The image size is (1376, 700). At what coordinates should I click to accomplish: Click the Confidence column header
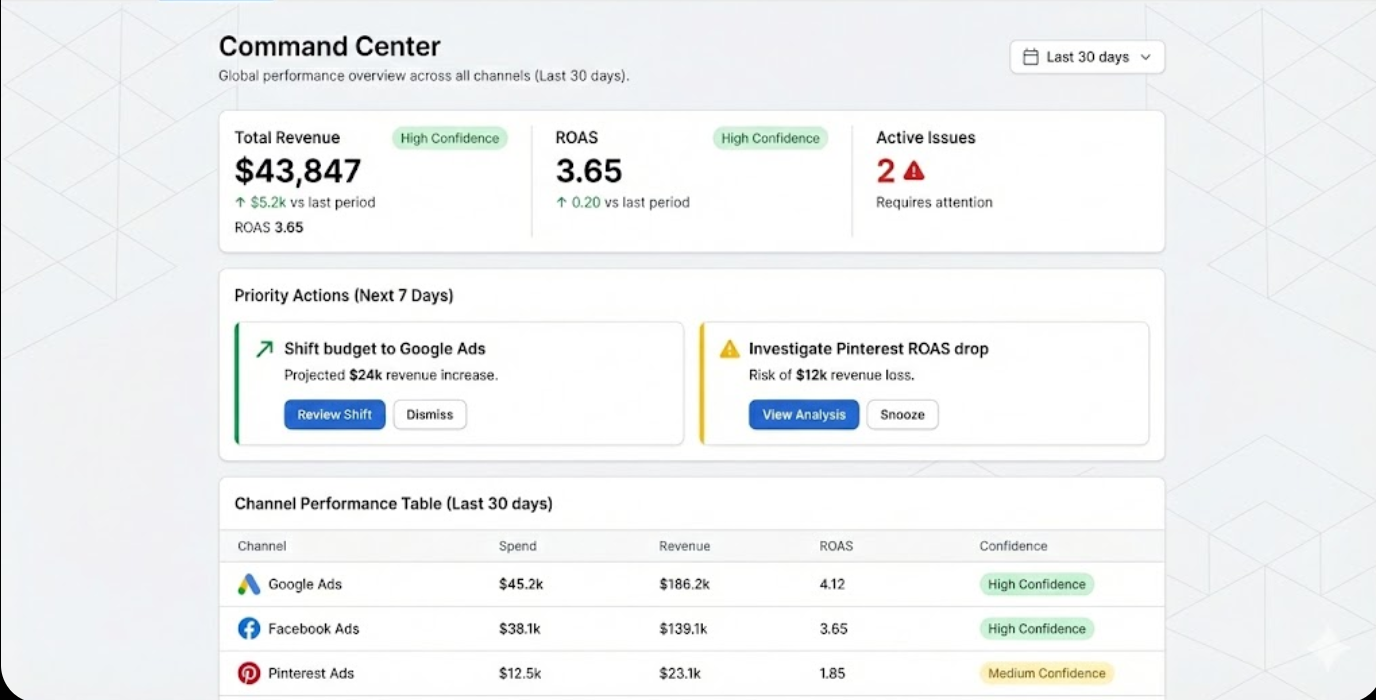(1013, 546)
